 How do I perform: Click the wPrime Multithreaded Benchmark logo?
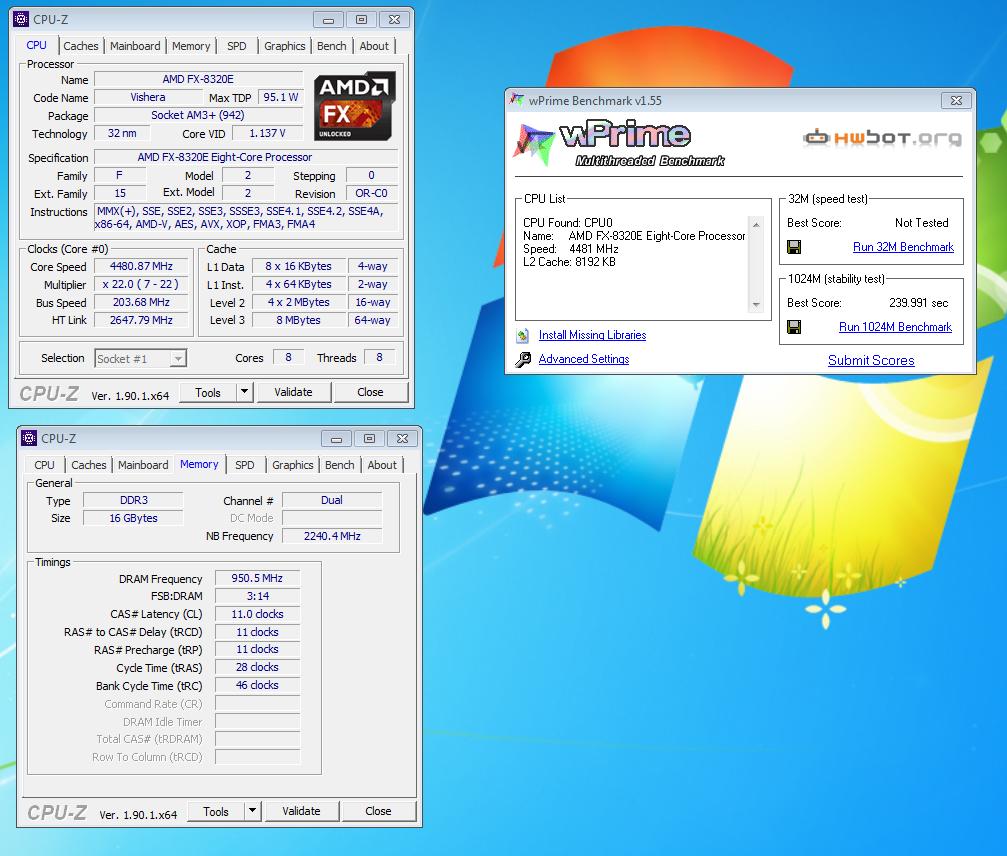pyautogui.click(x=620, y=143)
